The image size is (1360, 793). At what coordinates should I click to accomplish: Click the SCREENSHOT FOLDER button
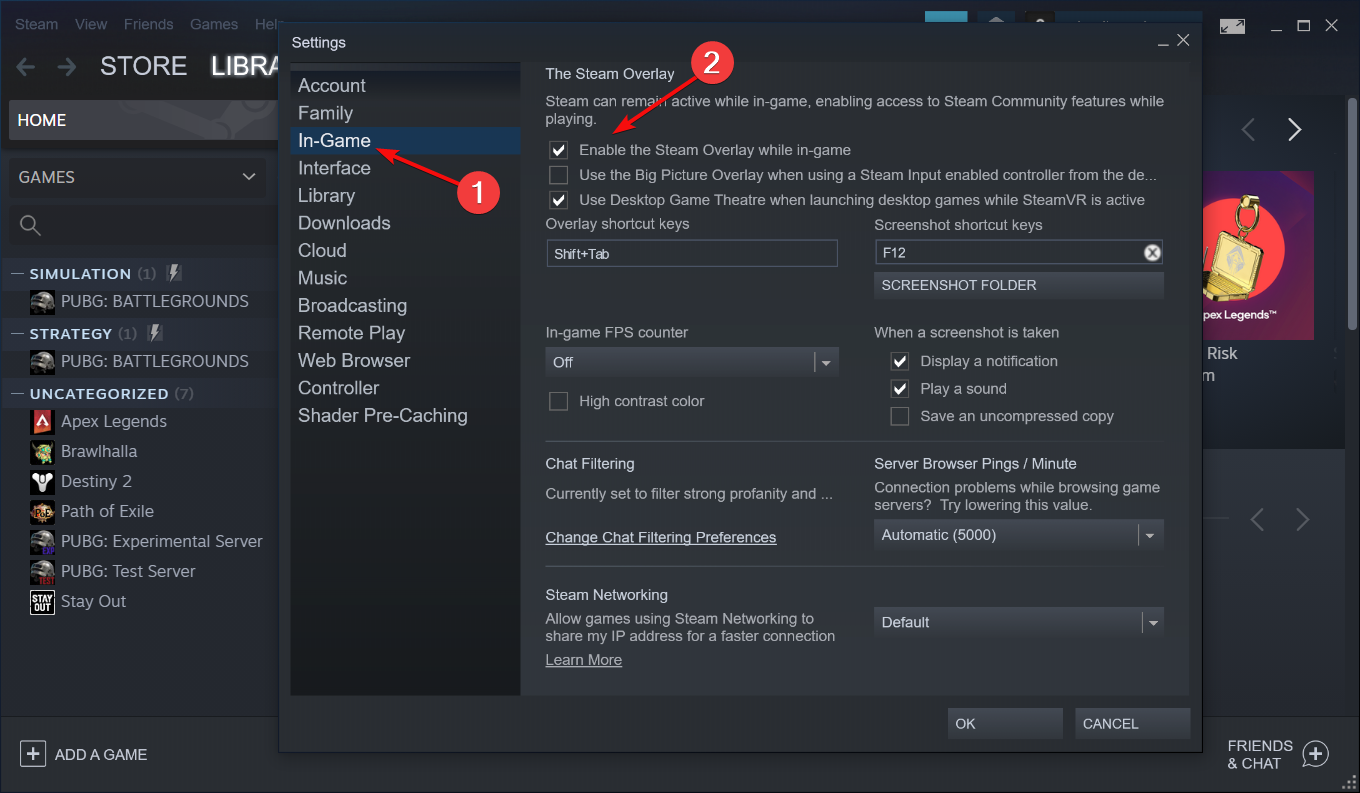[x=1019, y=285]
